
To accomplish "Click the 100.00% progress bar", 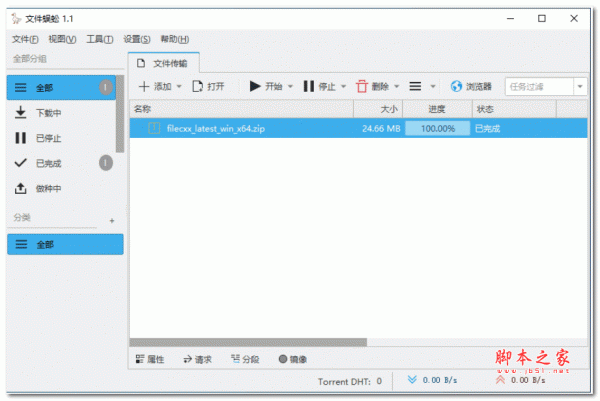I will coord(437,128).
